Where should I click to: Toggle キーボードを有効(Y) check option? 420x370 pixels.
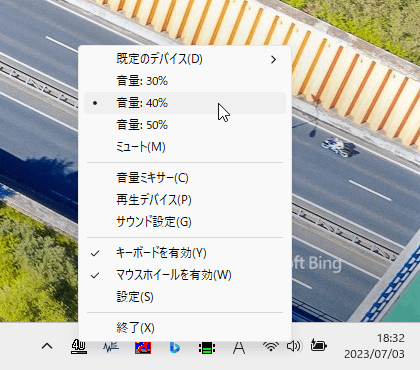tap(185, 253)
